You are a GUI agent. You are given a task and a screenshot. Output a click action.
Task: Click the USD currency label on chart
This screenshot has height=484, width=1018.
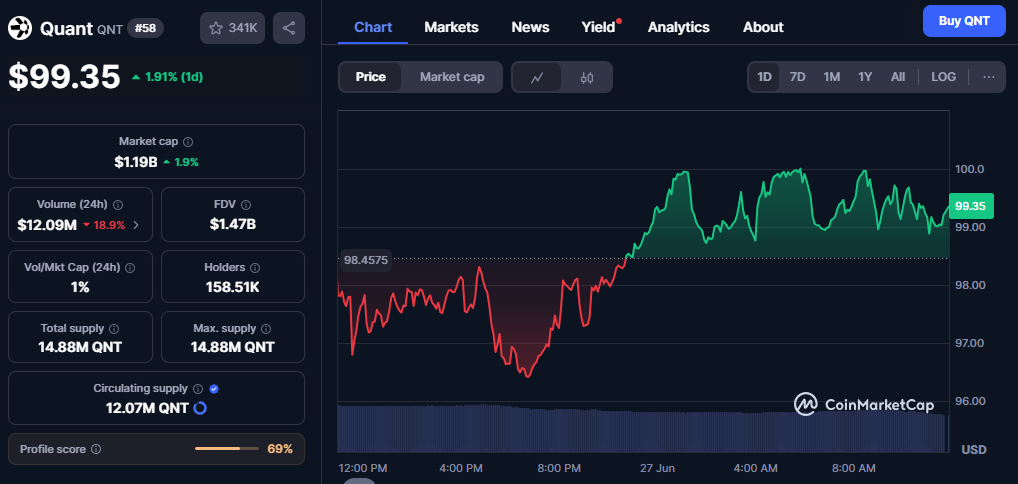click(x=974, y=450)
